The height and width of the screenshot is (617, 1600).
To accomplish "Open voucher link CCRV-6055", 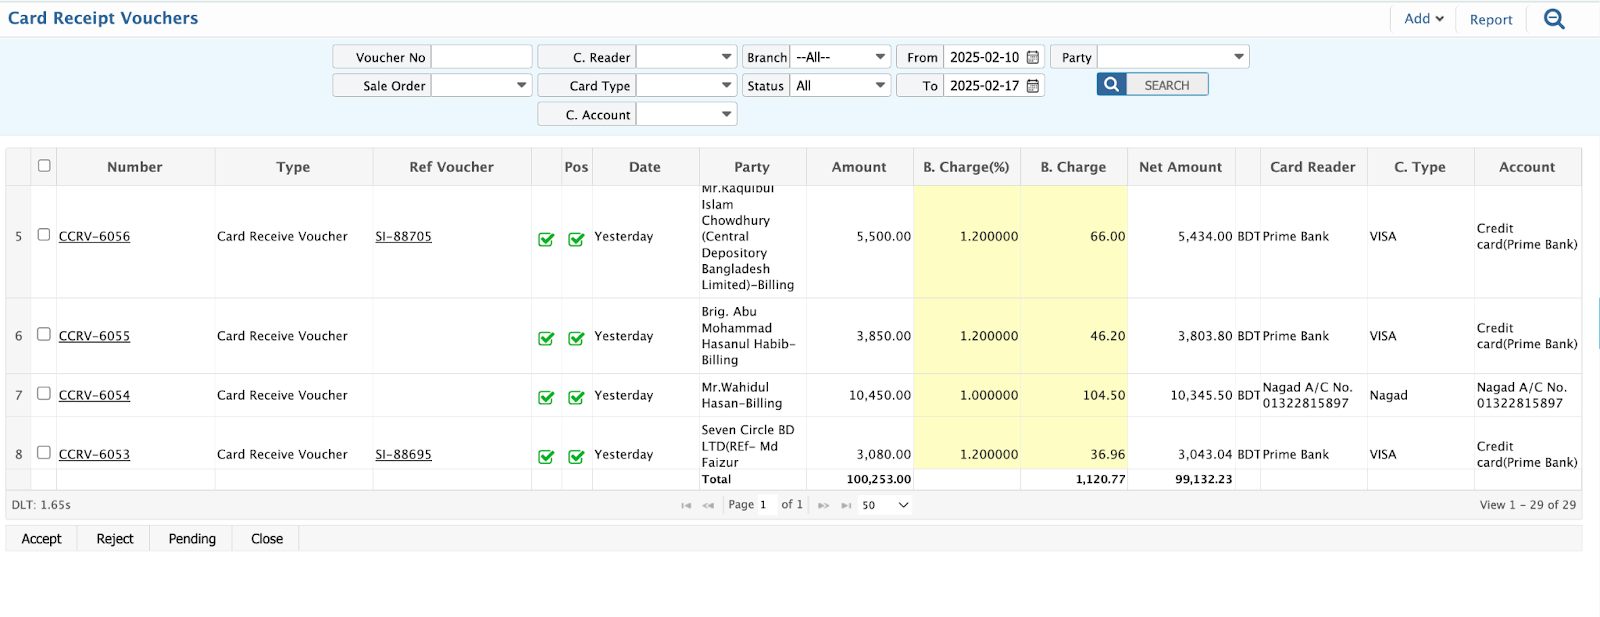I will [94, 337].
